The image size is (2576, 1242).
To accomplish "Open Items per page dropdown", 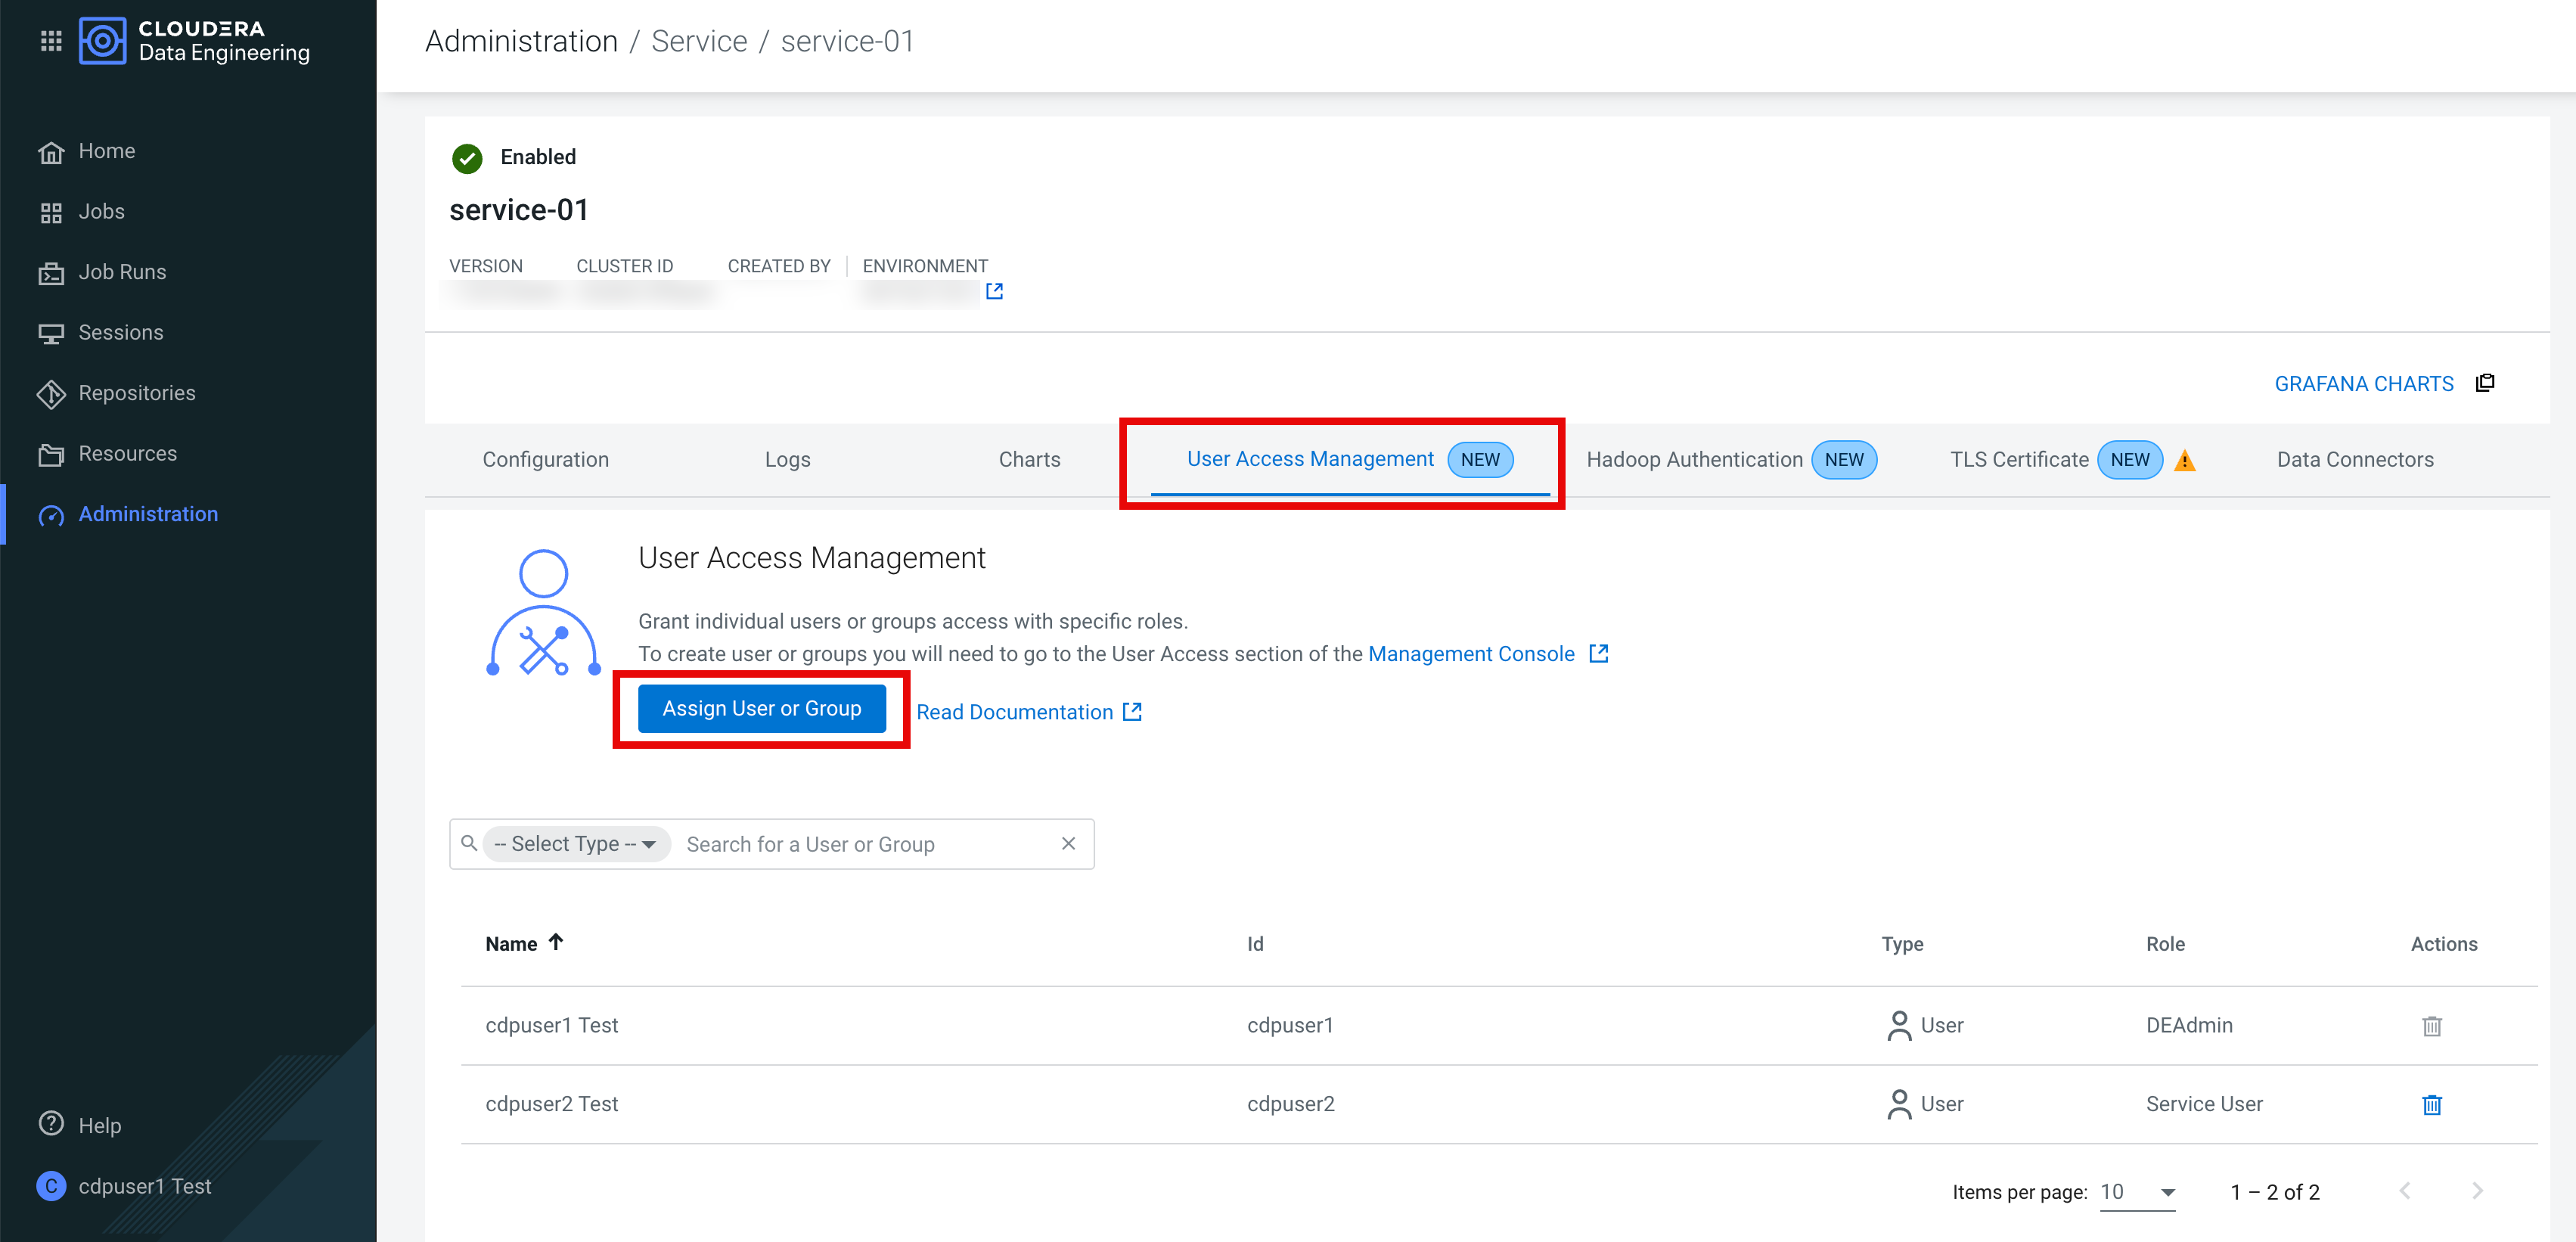I will [x=2137, y=1191].
